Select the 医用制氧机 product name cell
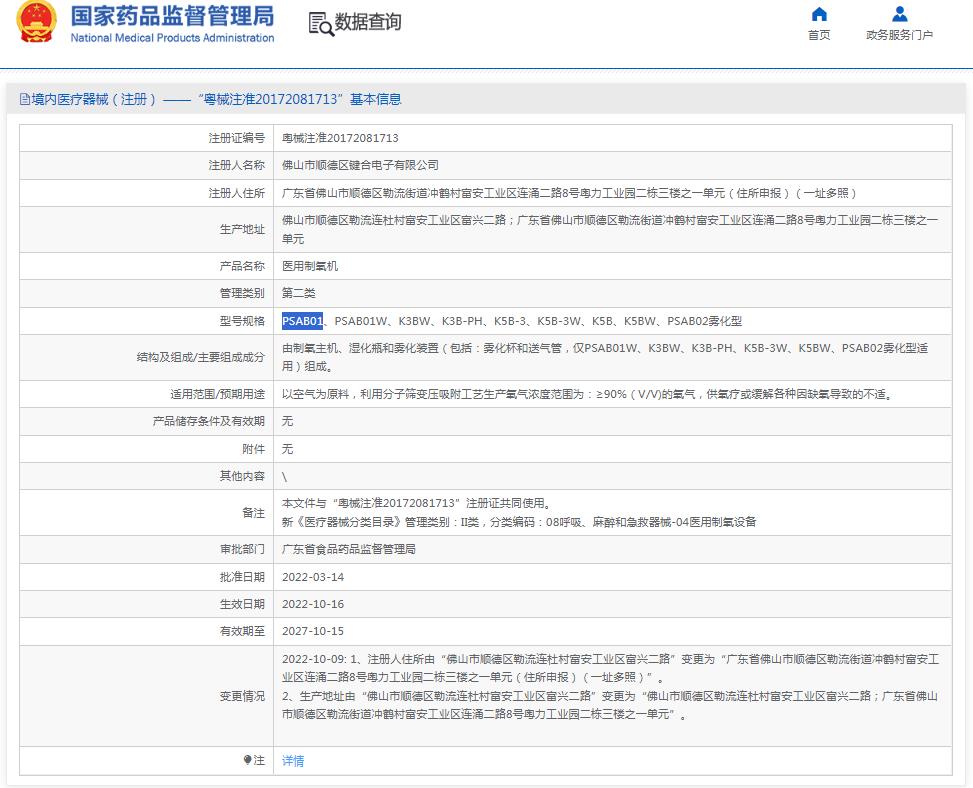The width and height of the screenshot is (973, 788). pyautogui.click(x=309, y=267)
